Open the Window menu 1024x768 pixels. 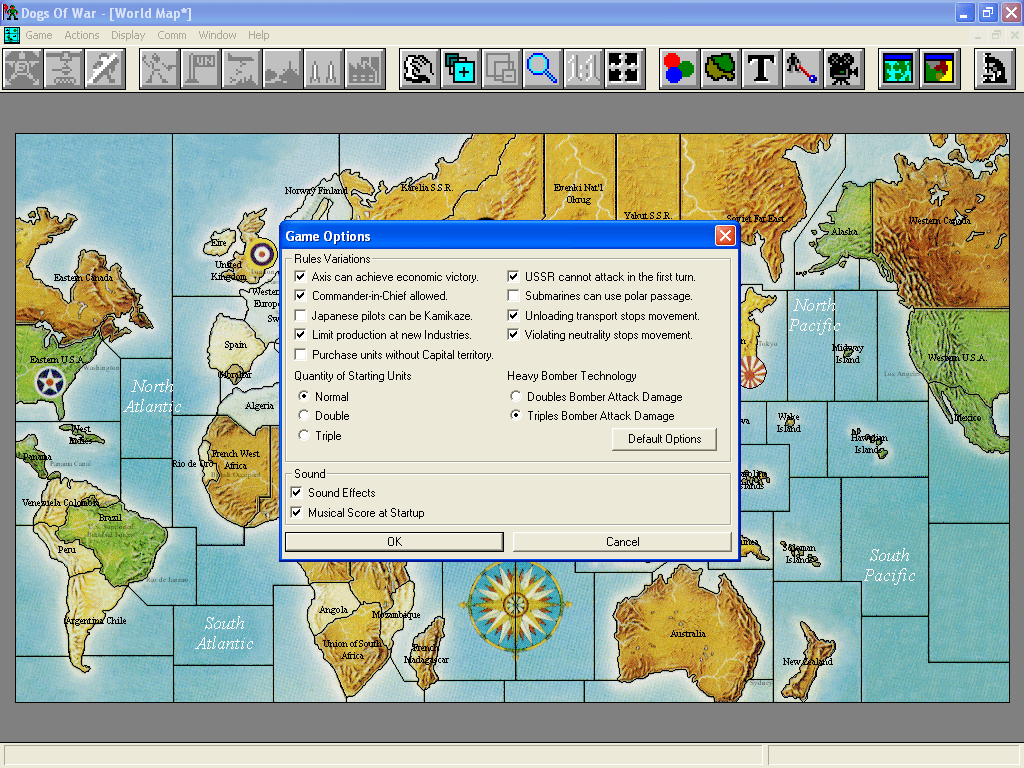217,35
